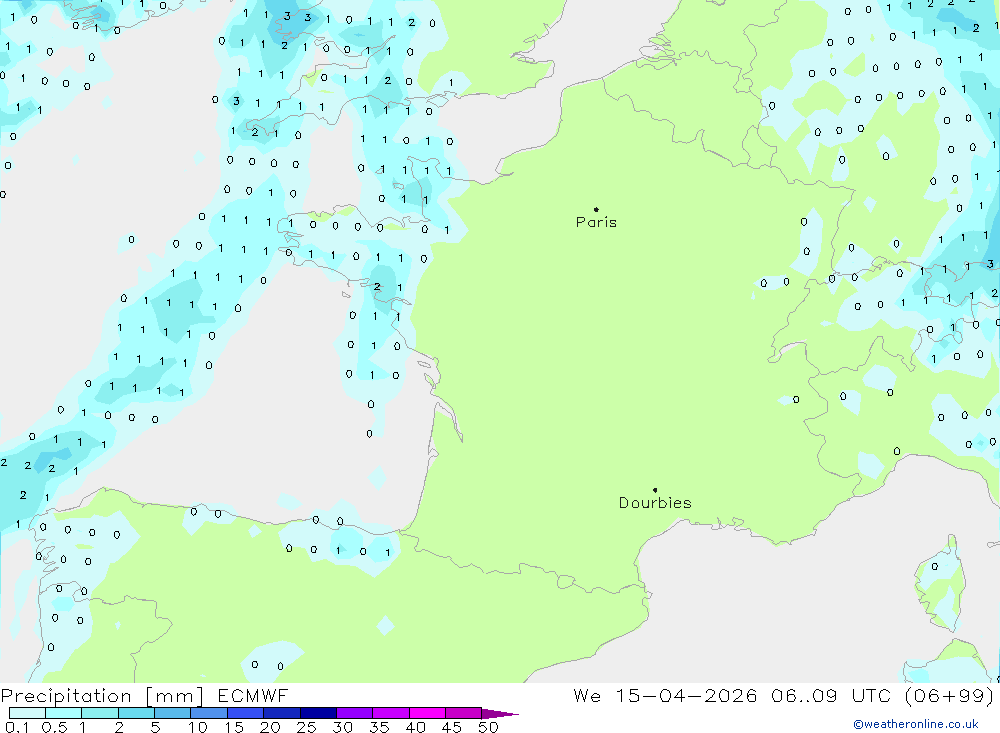Click the Dourbies location label

point(655,503)
